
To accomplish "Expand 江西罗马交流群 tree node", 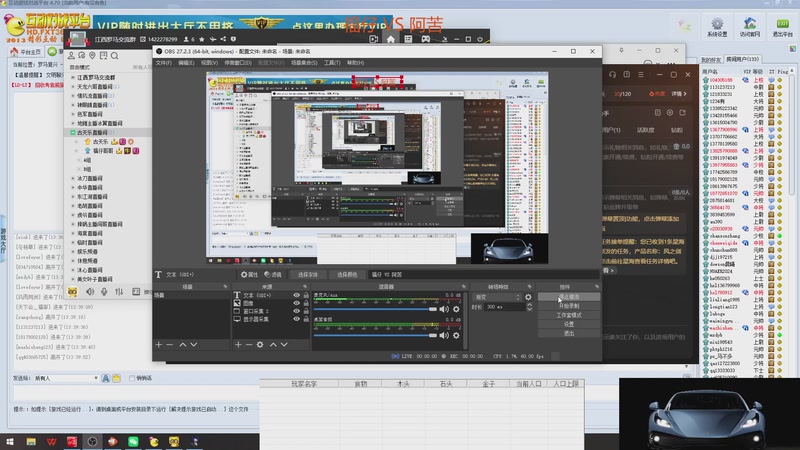I will (73, 78).
